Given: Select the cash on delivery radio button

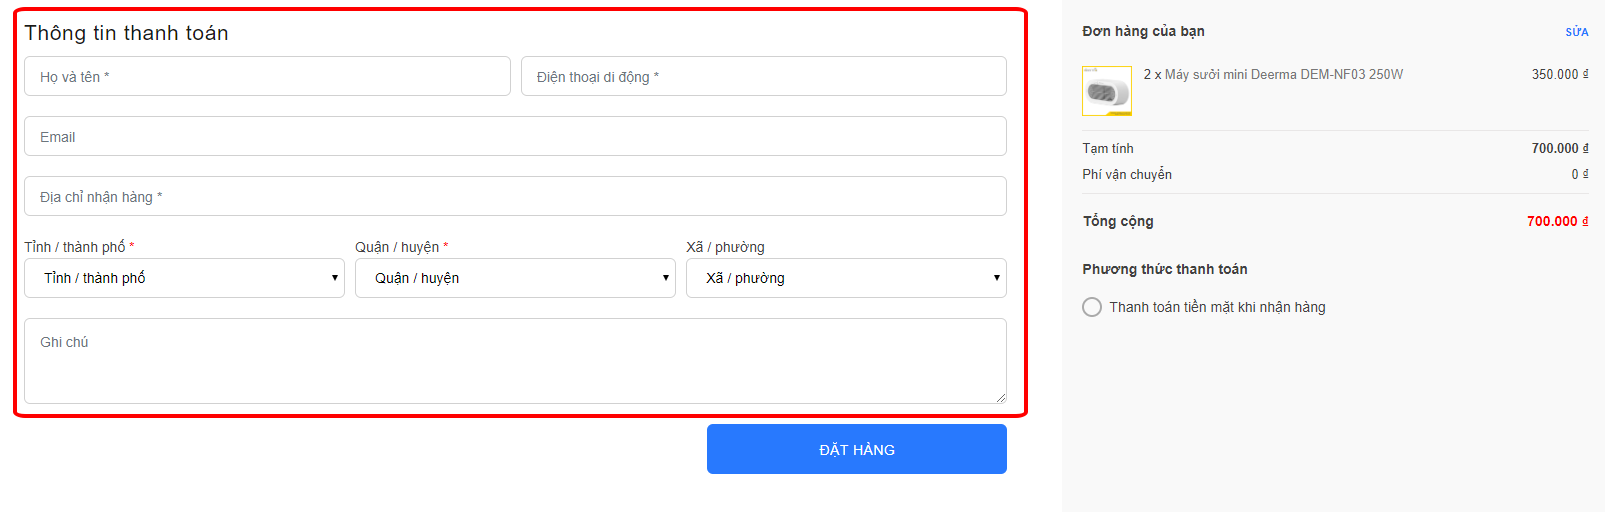Looking at the screenshot, I should (x=1092, y=307).
